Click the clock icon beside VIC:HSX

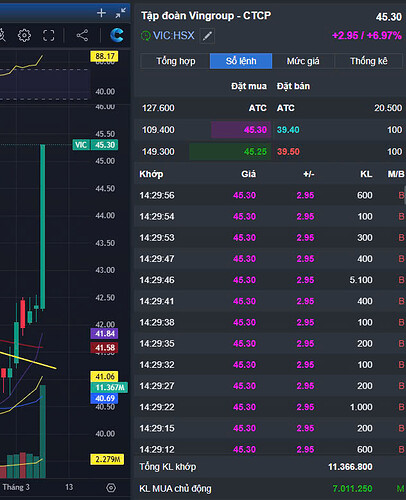click(146, 35)
